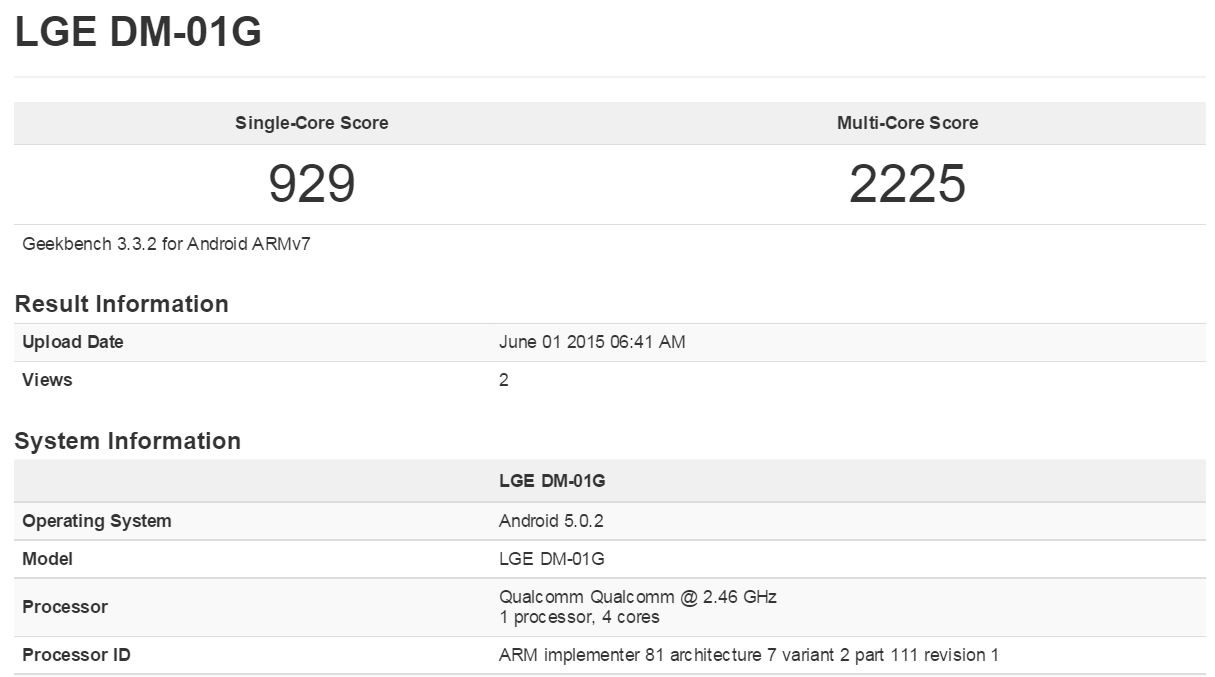1215x677 pixels.
Task: Click the Model row label
Action: [x=47, y=559]
